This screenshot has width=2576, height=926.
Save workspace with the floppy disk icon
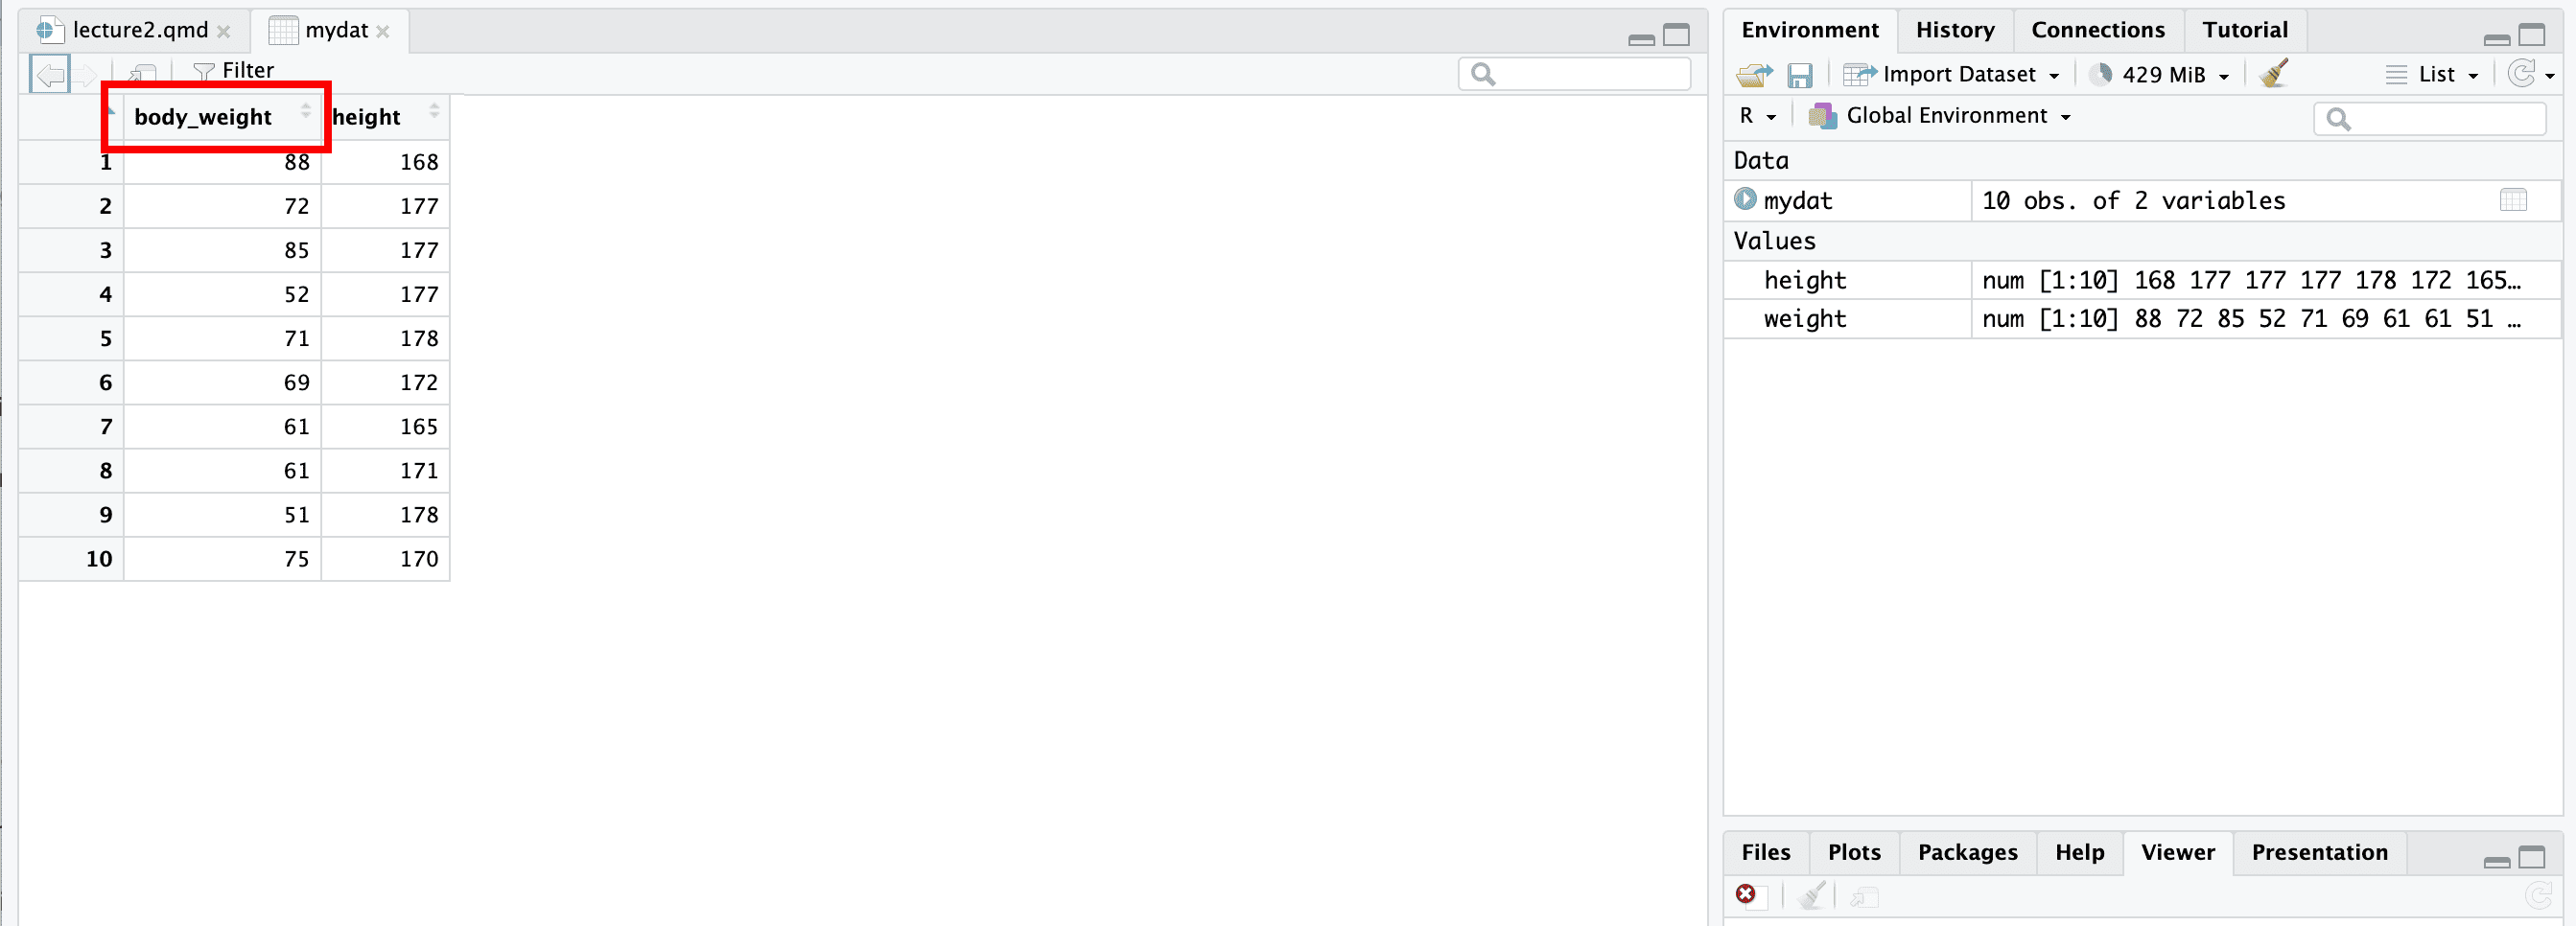coord(1799,75)
